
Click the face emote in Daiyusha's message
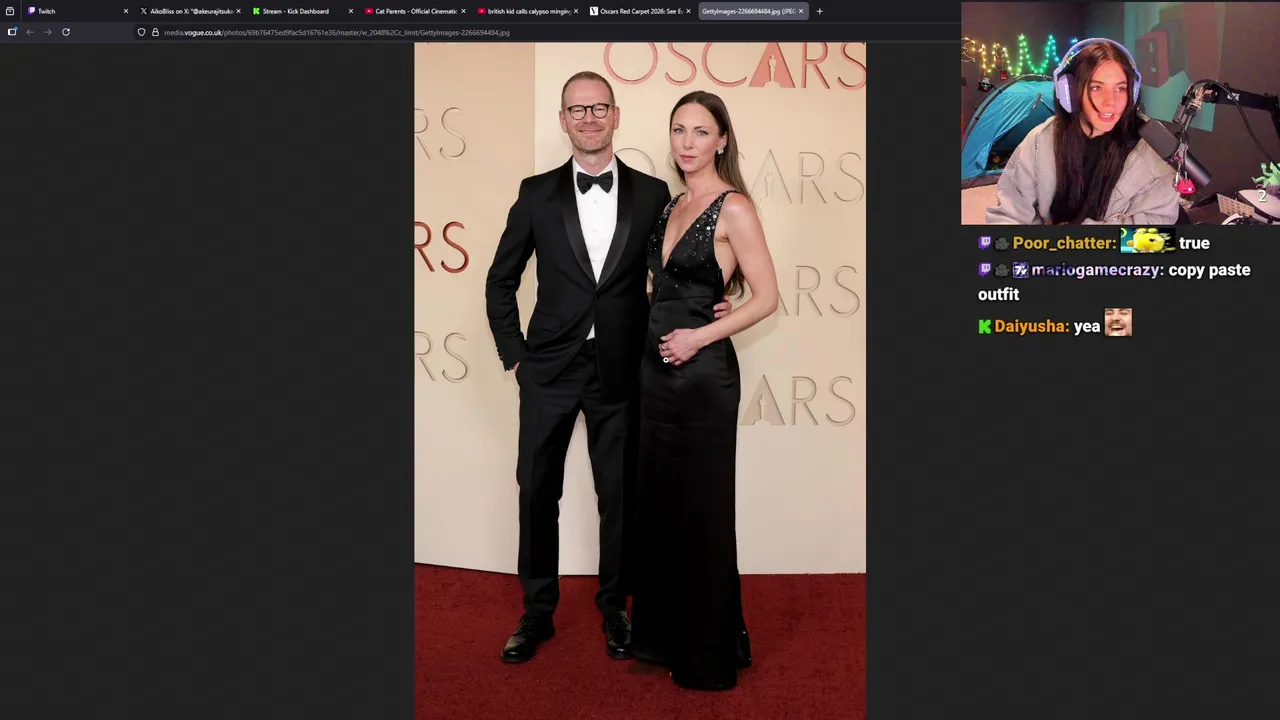pos(1118,323)
